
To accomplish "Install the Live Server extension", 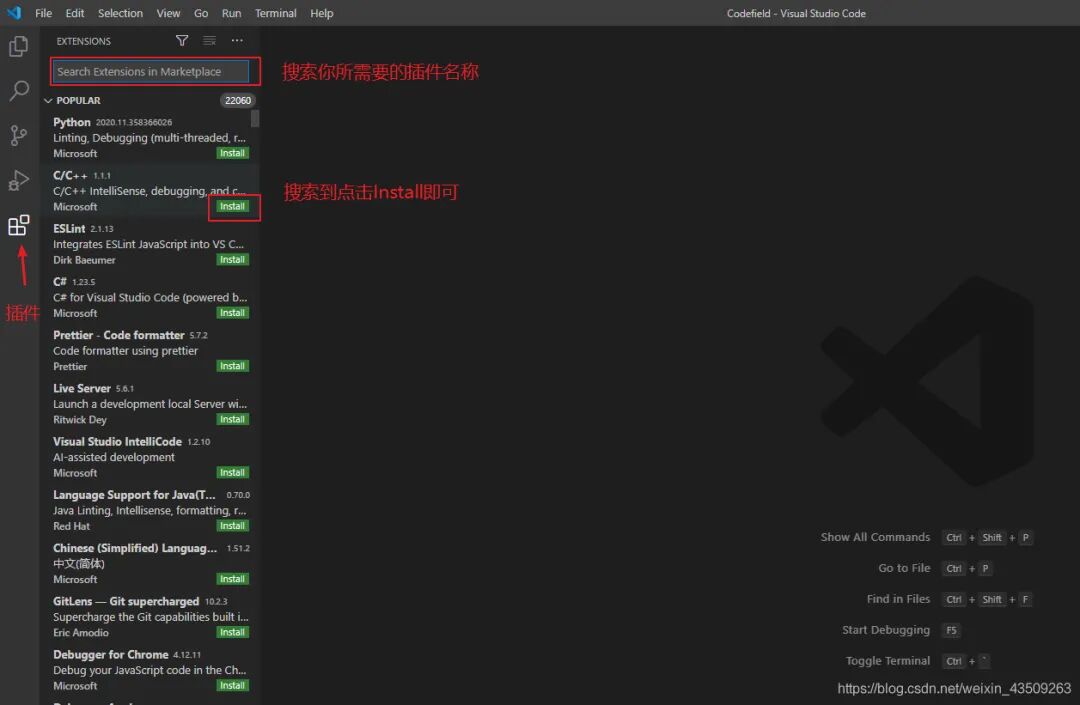I will tap(232, 419).
